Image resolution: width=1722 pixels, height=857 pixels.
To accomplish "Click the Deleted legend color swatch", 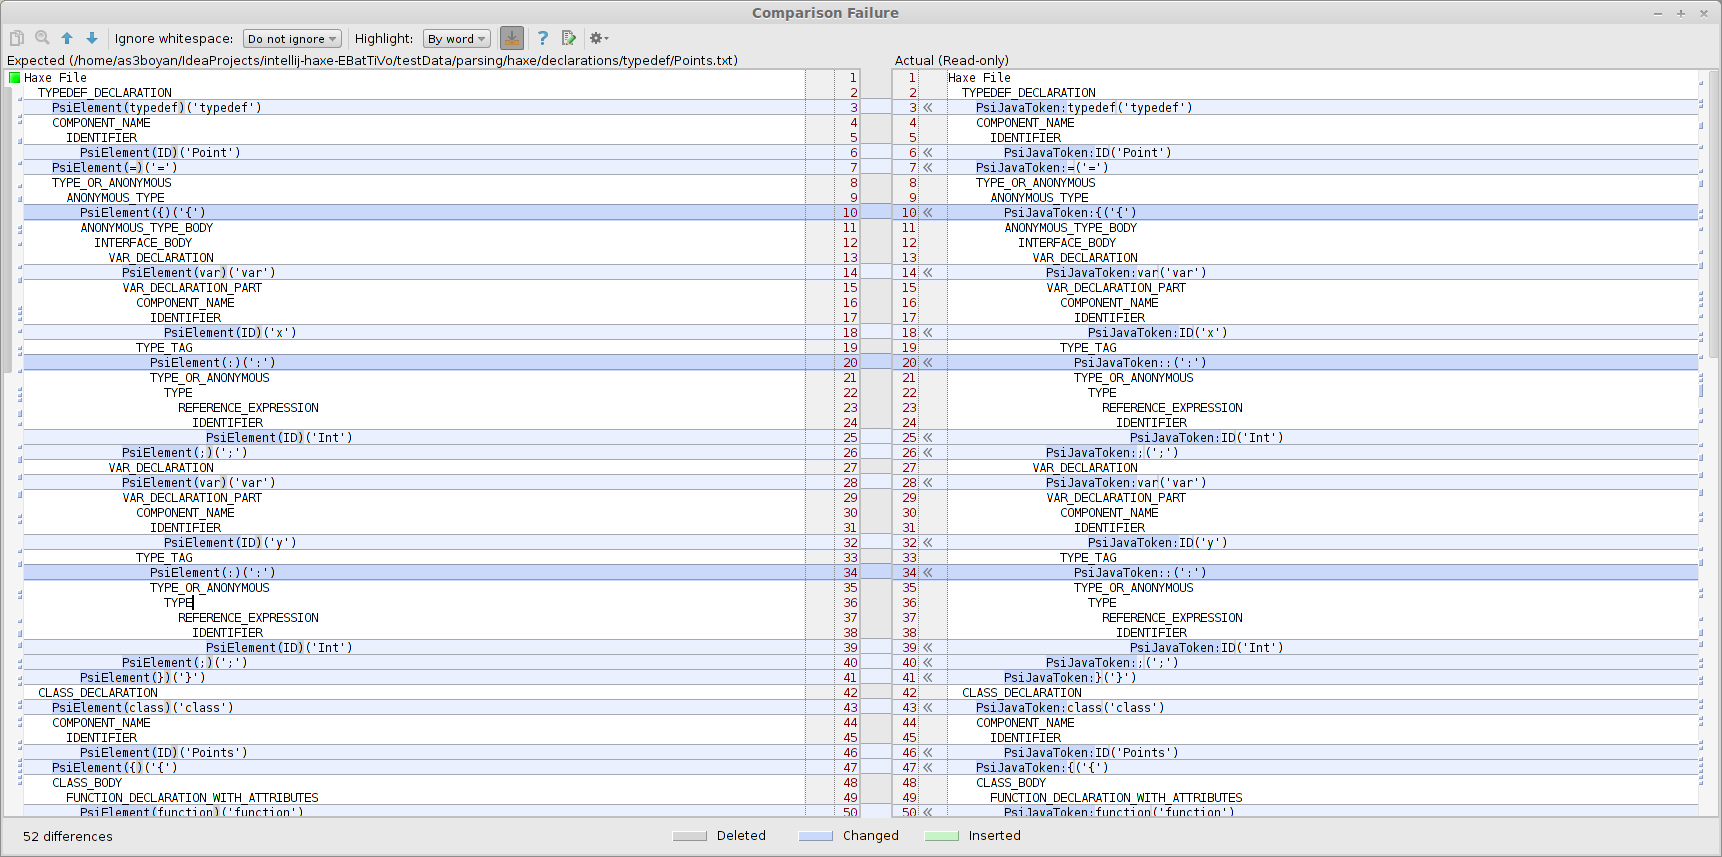I will coord(690,836).
